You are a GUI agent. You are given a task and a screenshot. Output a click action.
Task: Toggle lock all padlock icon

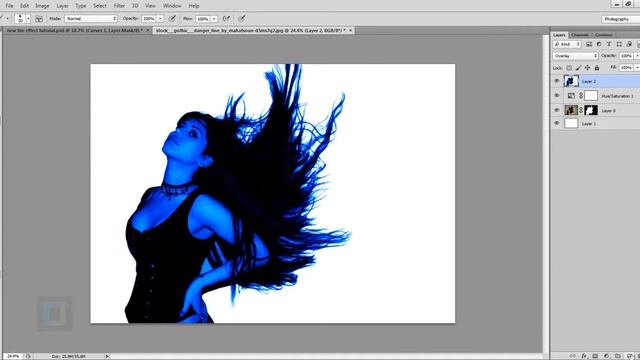tap(597, 68)
